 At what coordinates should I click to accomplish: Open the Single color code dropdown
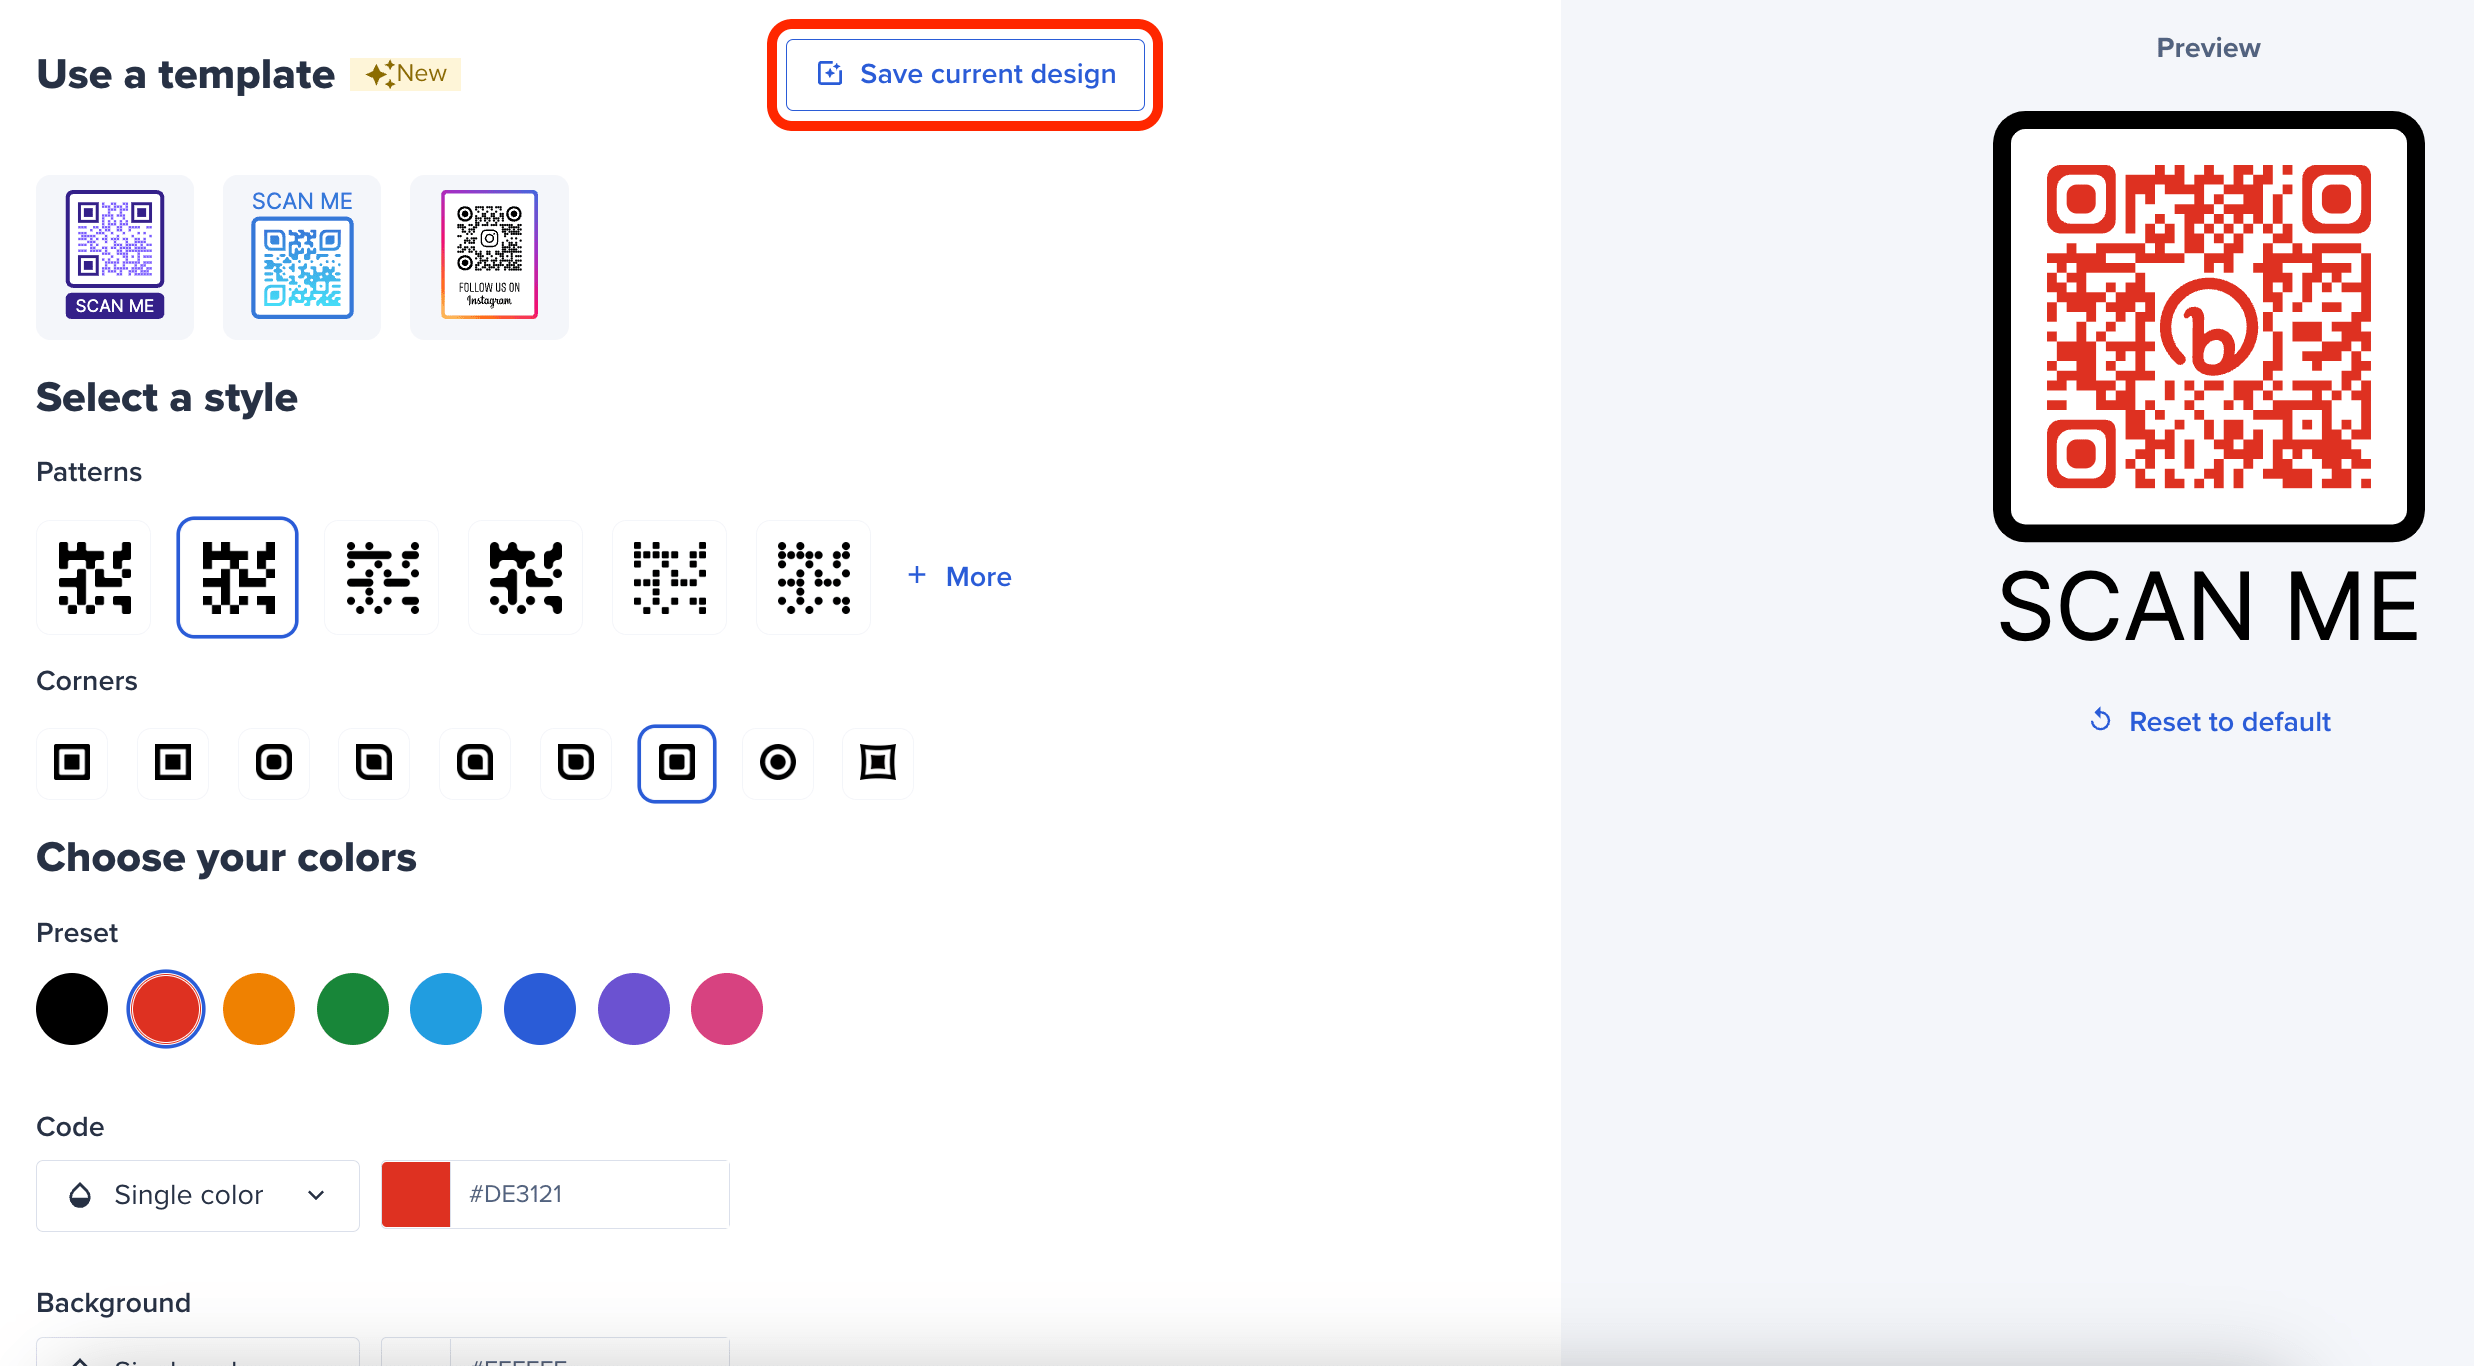coord(197,1195)
